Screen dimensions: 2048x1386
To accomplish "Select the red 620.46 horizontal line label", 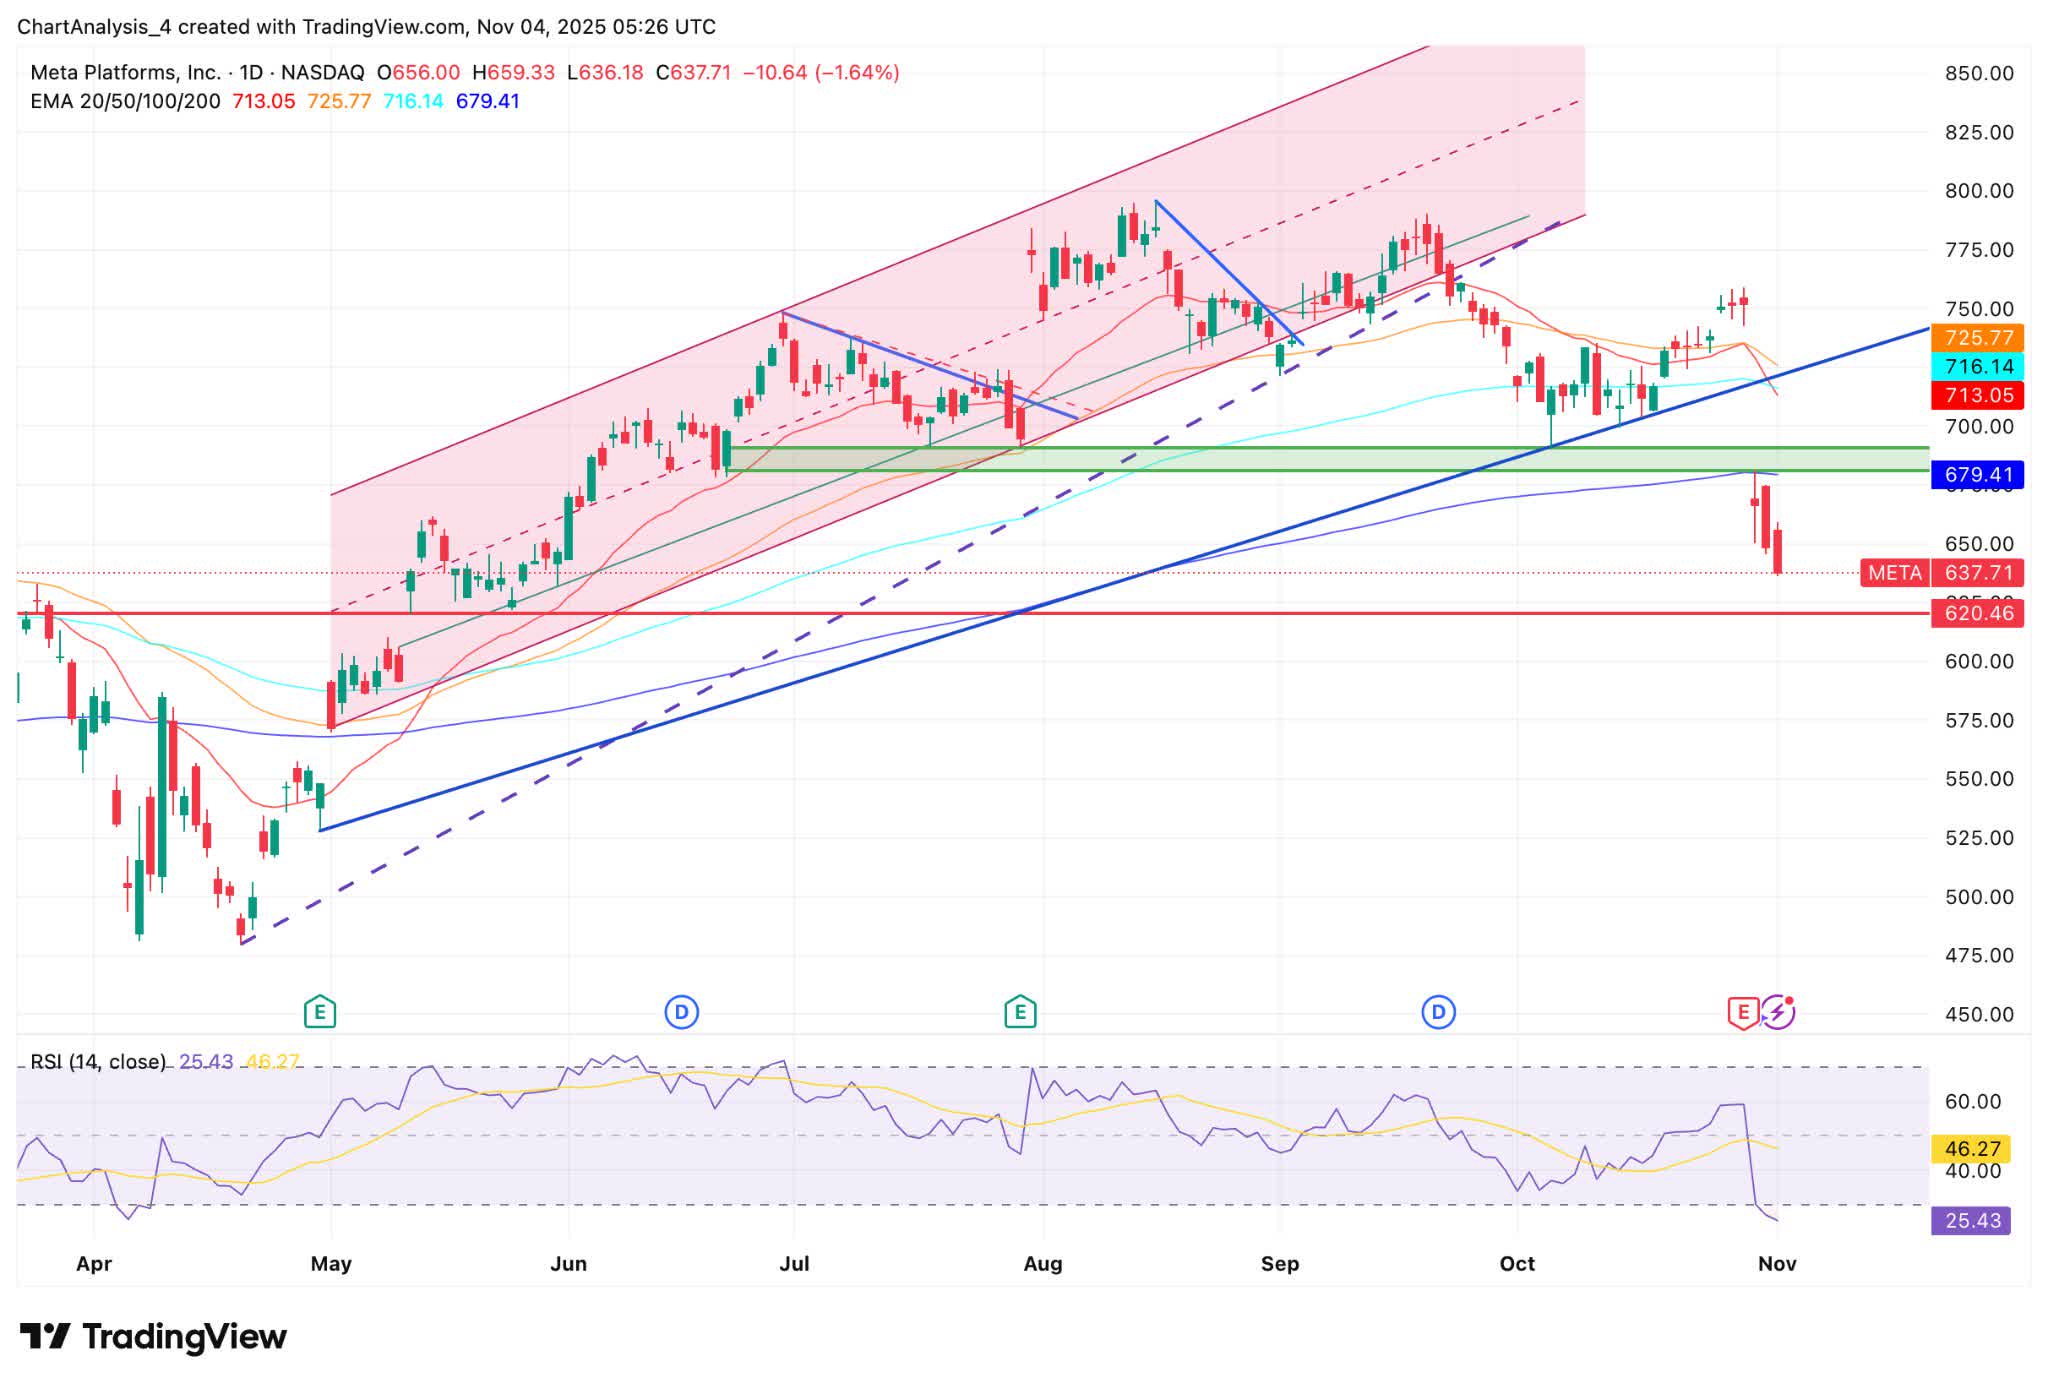I will point(1978,613).
